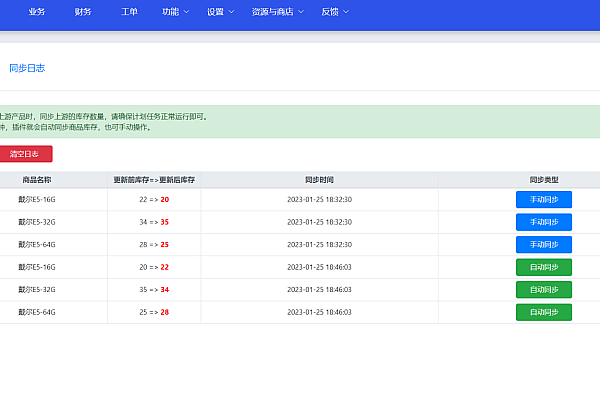Click the green notice text about 计划任务
Screen dimensions: 600x400
(x=104, y=117)
